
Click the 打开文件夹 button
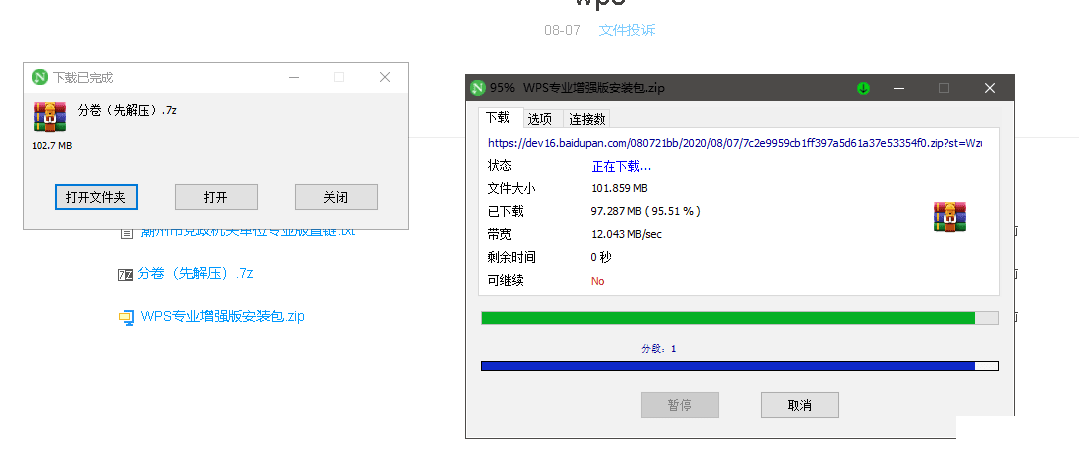click(x=96, y=197)
